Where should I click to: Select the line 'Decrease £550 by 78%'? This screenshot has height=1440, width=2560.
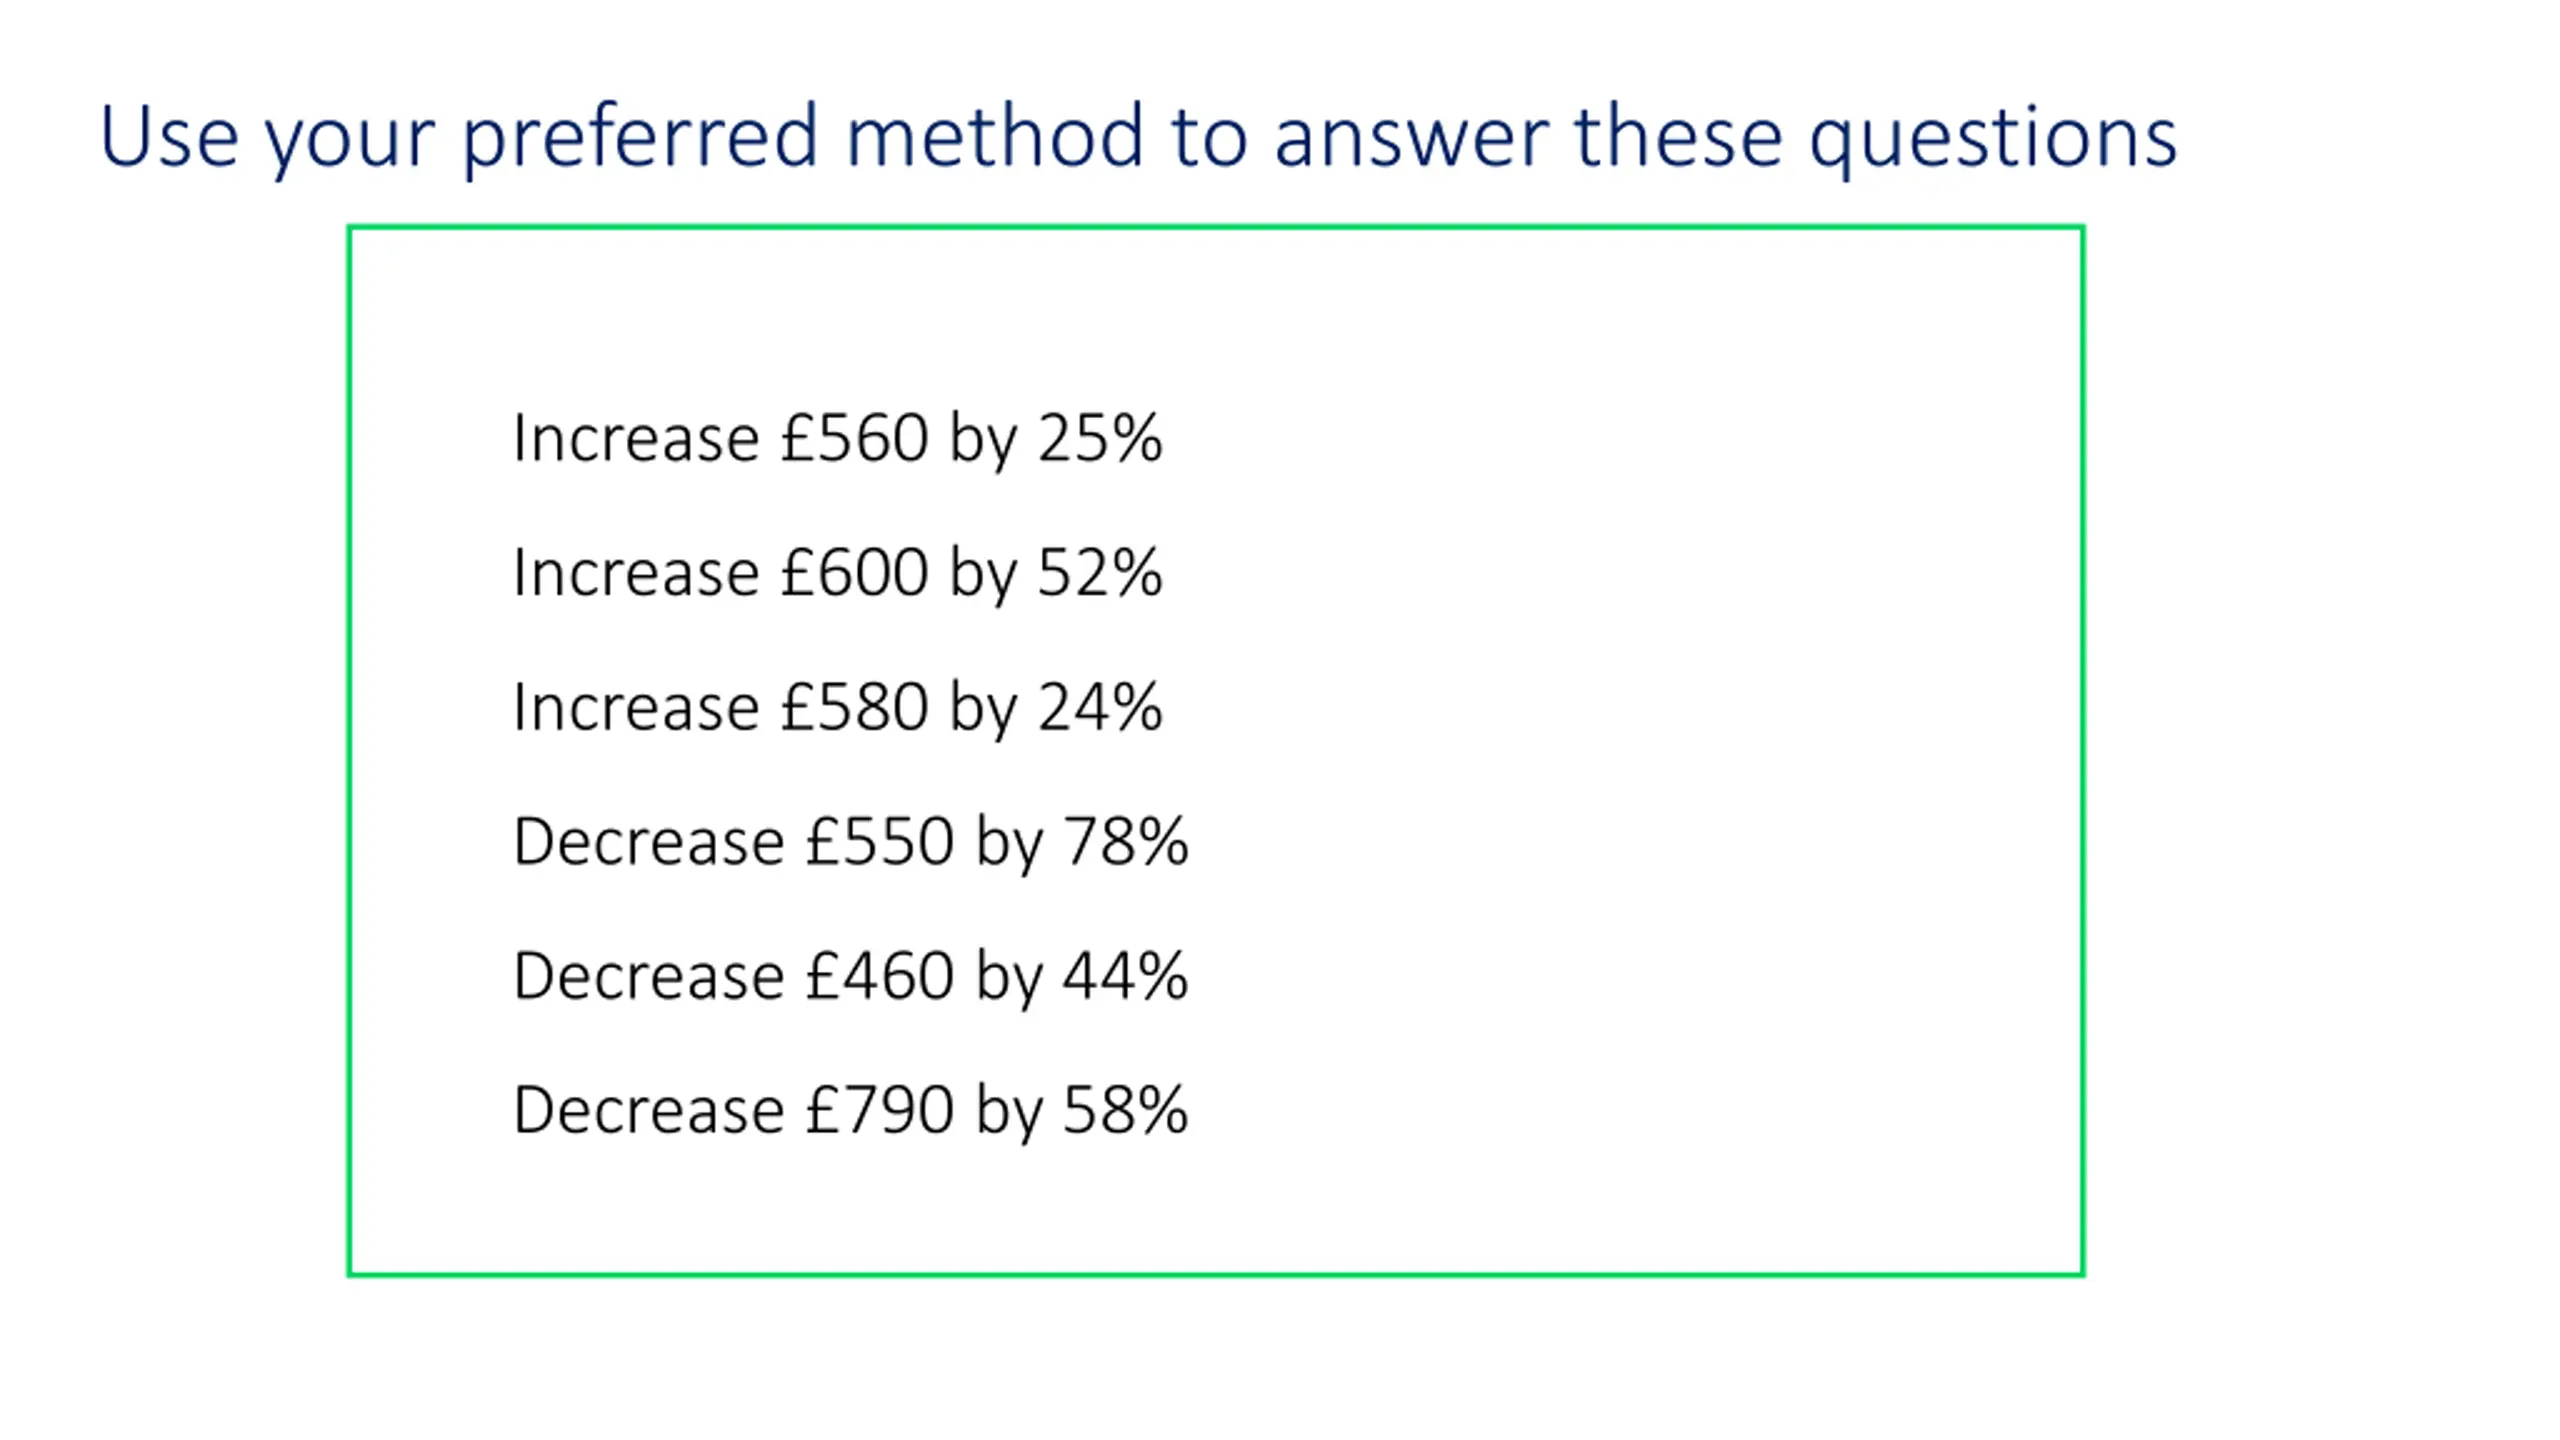[851, 842]
